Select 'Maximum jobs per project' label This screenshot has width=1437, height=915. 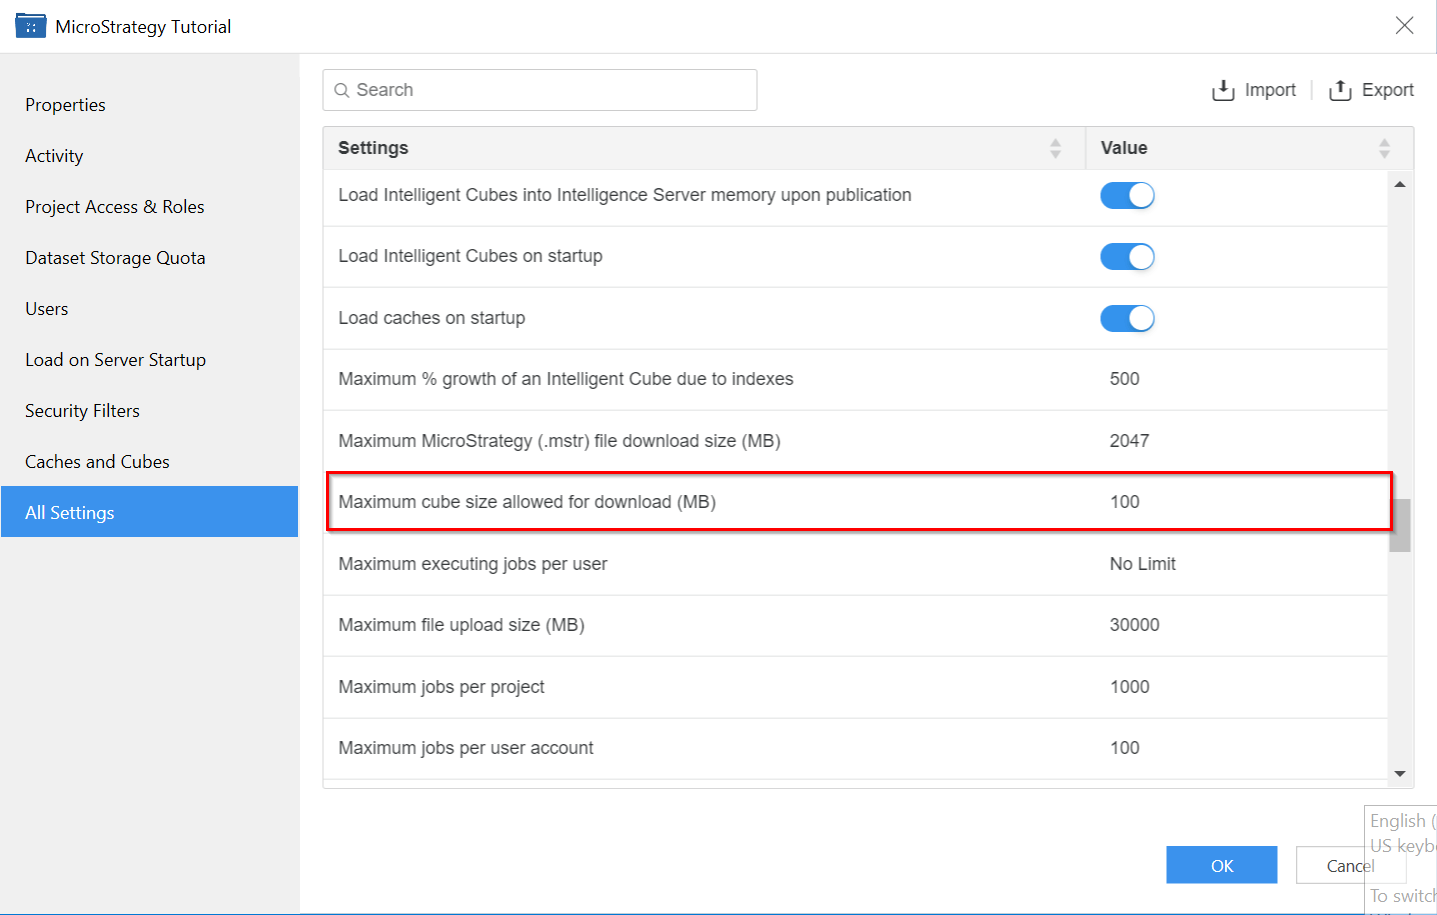(x=441, y=687)
